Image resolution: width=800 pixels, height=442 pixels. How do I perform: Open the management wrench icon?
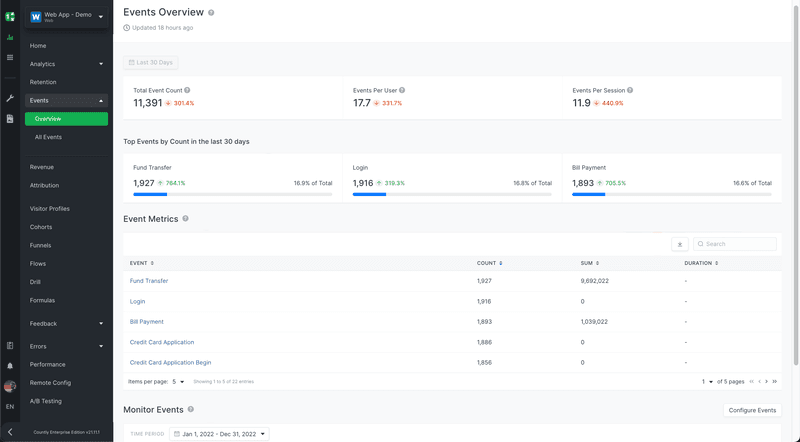[10, 98]
